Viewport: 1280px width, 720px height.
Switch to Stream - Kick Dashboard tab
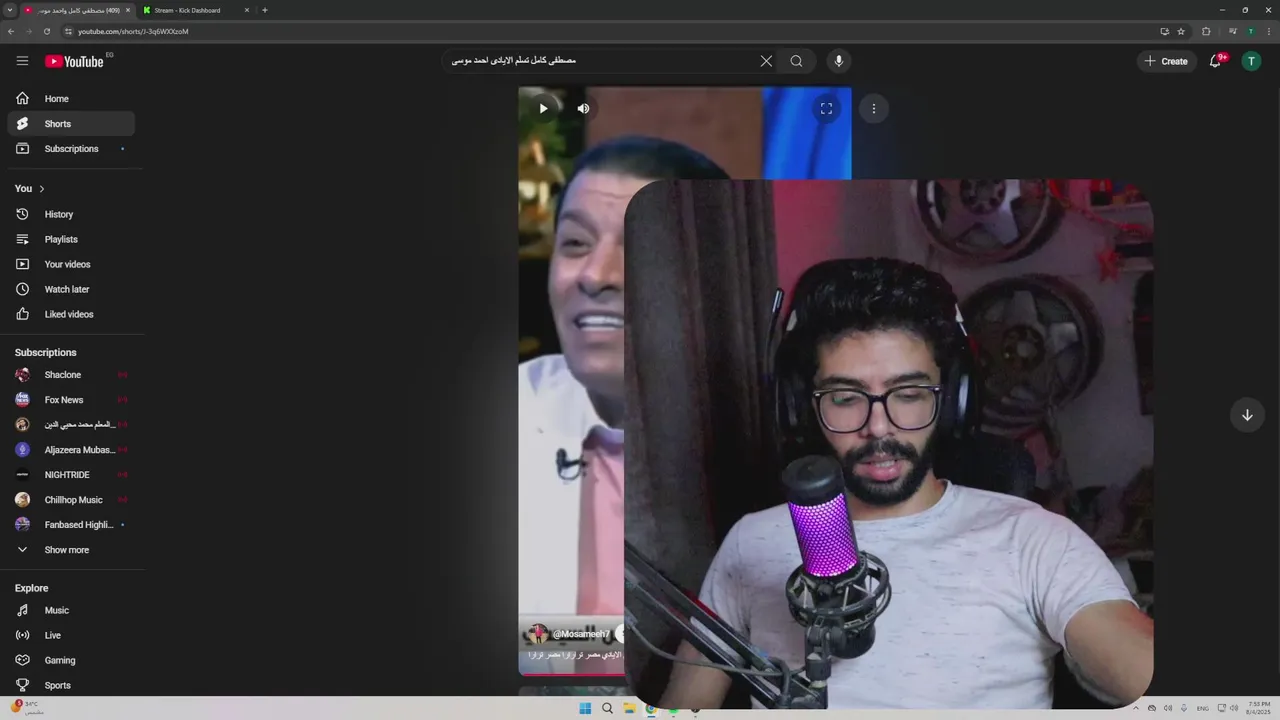[x=195, y=10]
